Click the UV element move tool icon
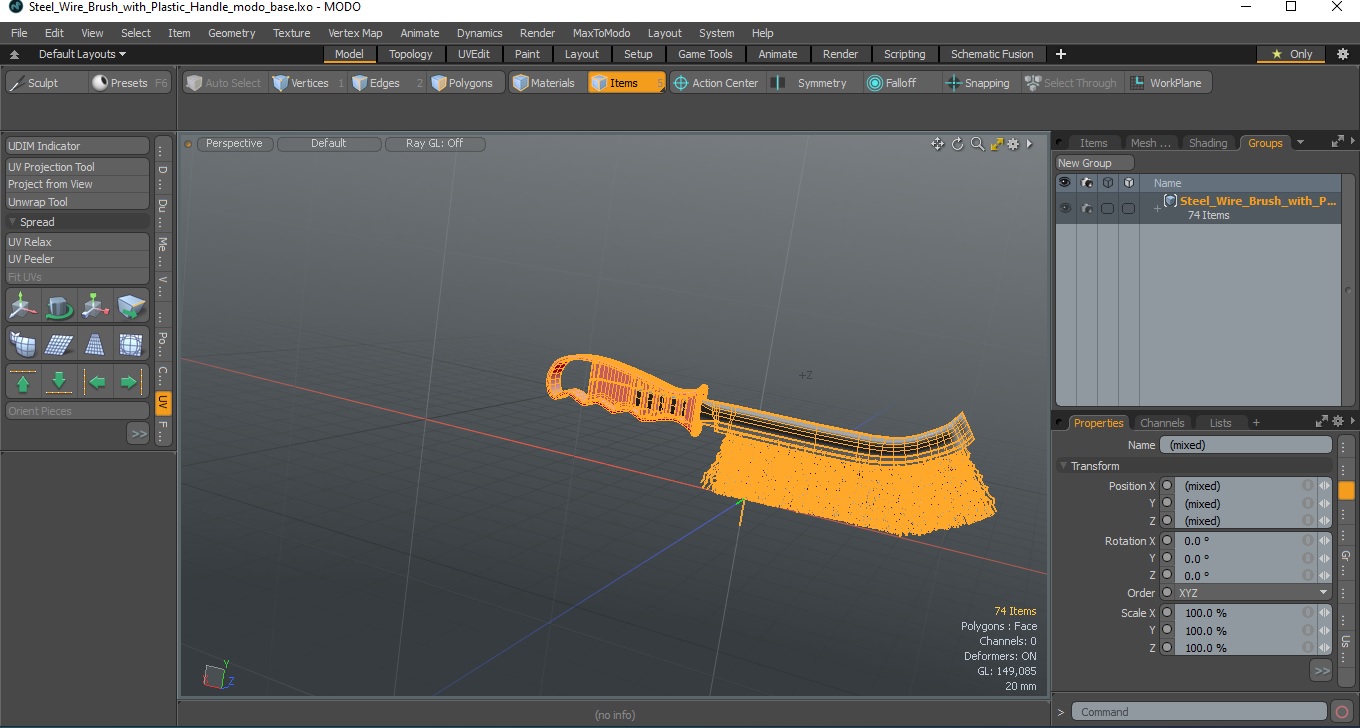Viewport: 1360px width, 728px height. click(x=95, y=305)
